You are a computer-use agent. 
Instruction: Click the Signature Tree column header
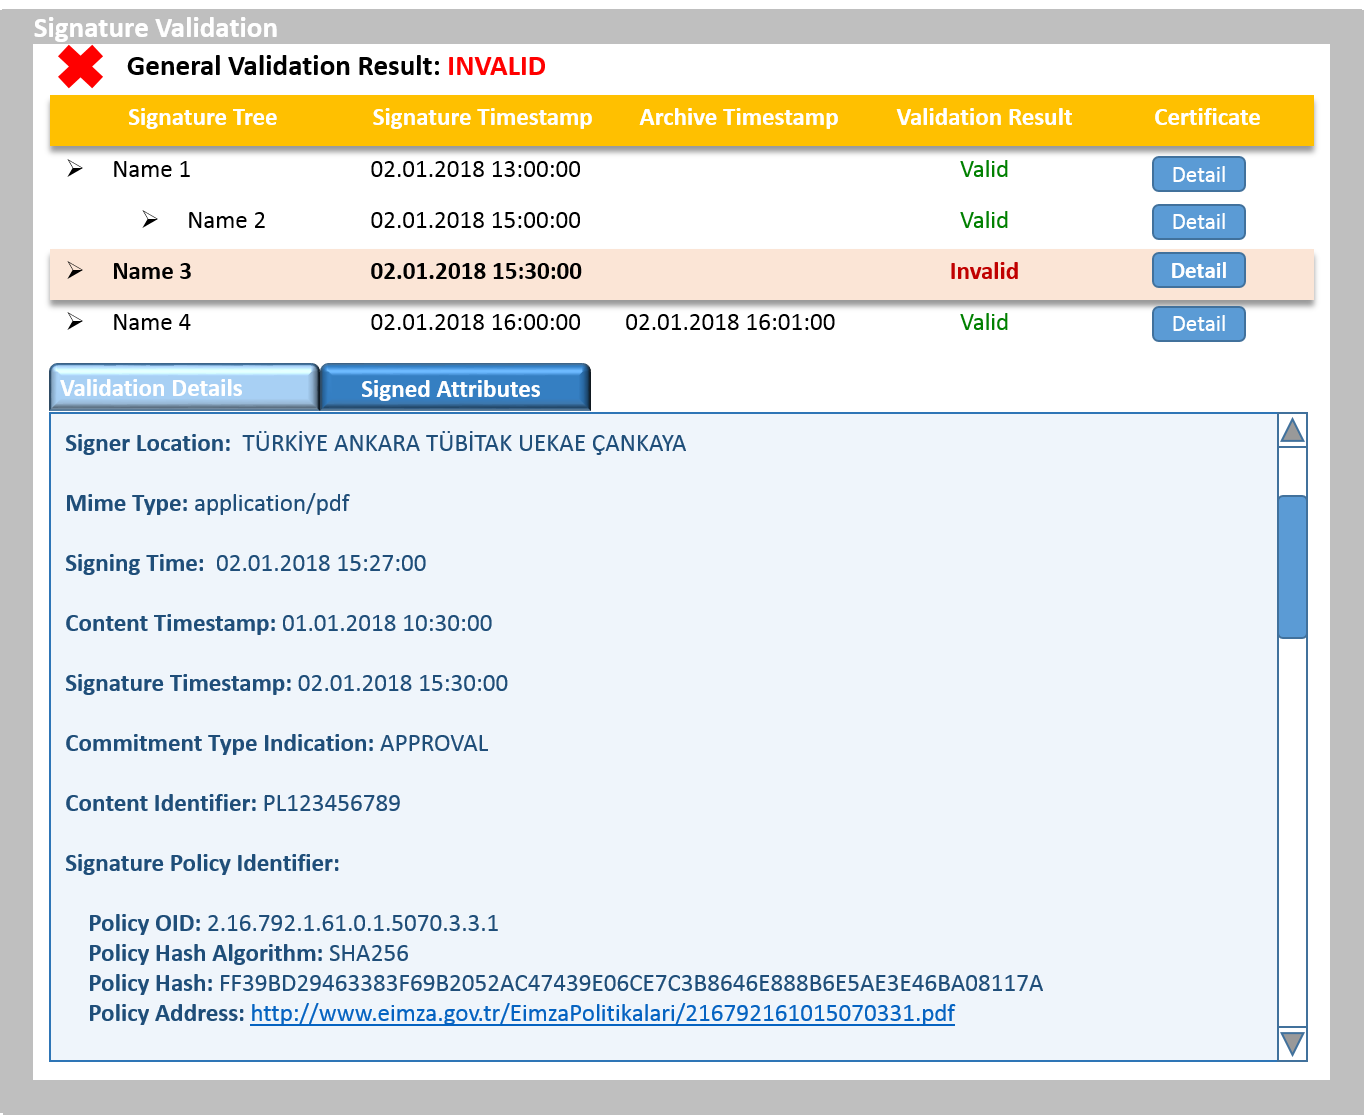click(x=202, y=118)
